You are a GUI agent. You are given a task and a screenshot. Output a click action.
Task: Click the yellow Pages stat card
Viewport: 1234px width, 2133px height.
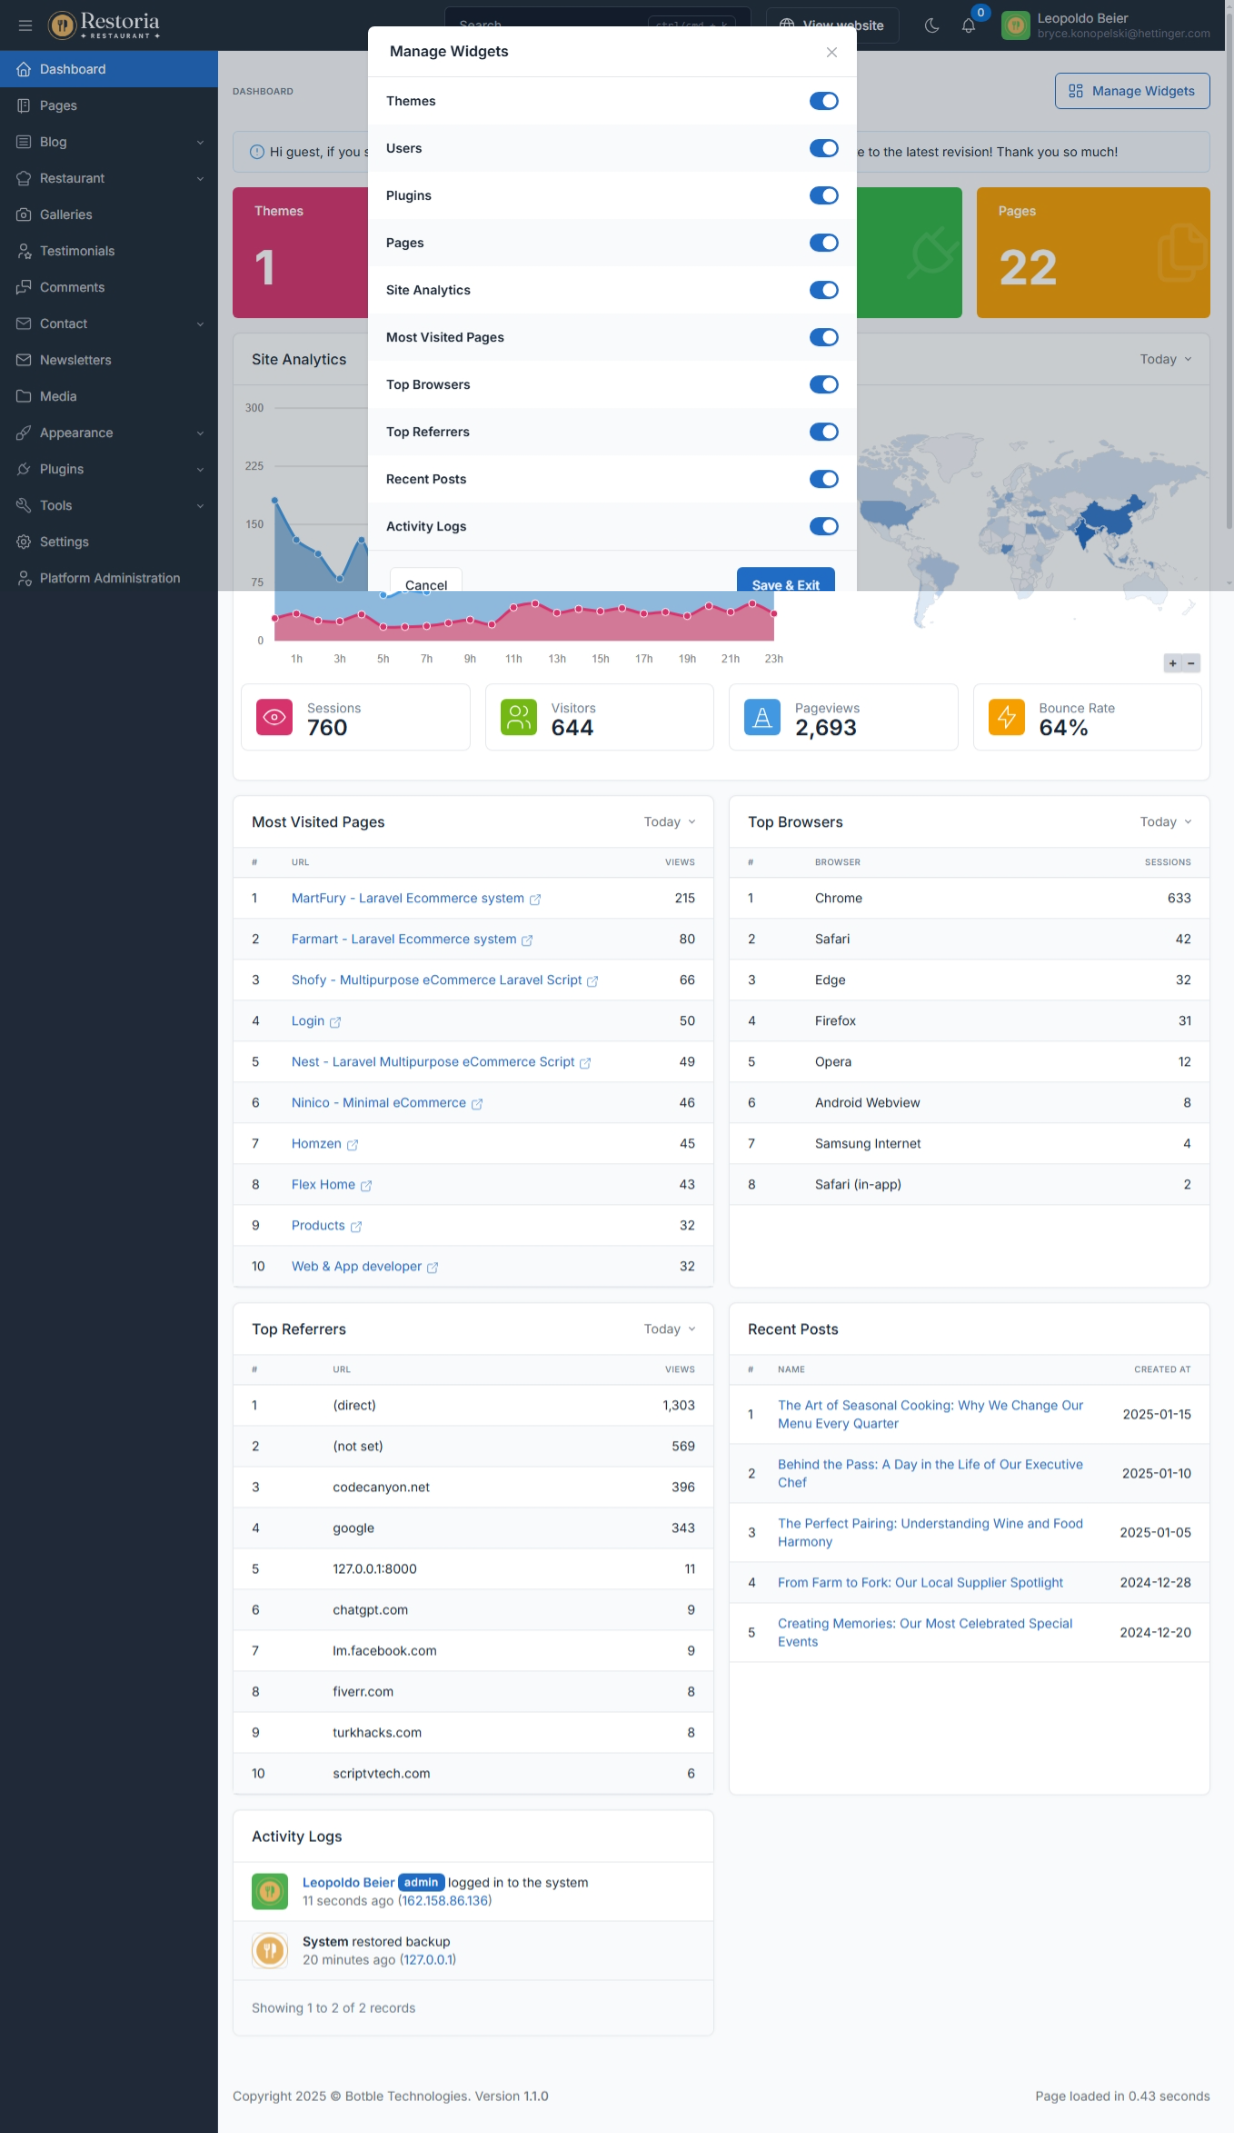pyautogui.click(x=1092, y=252)
